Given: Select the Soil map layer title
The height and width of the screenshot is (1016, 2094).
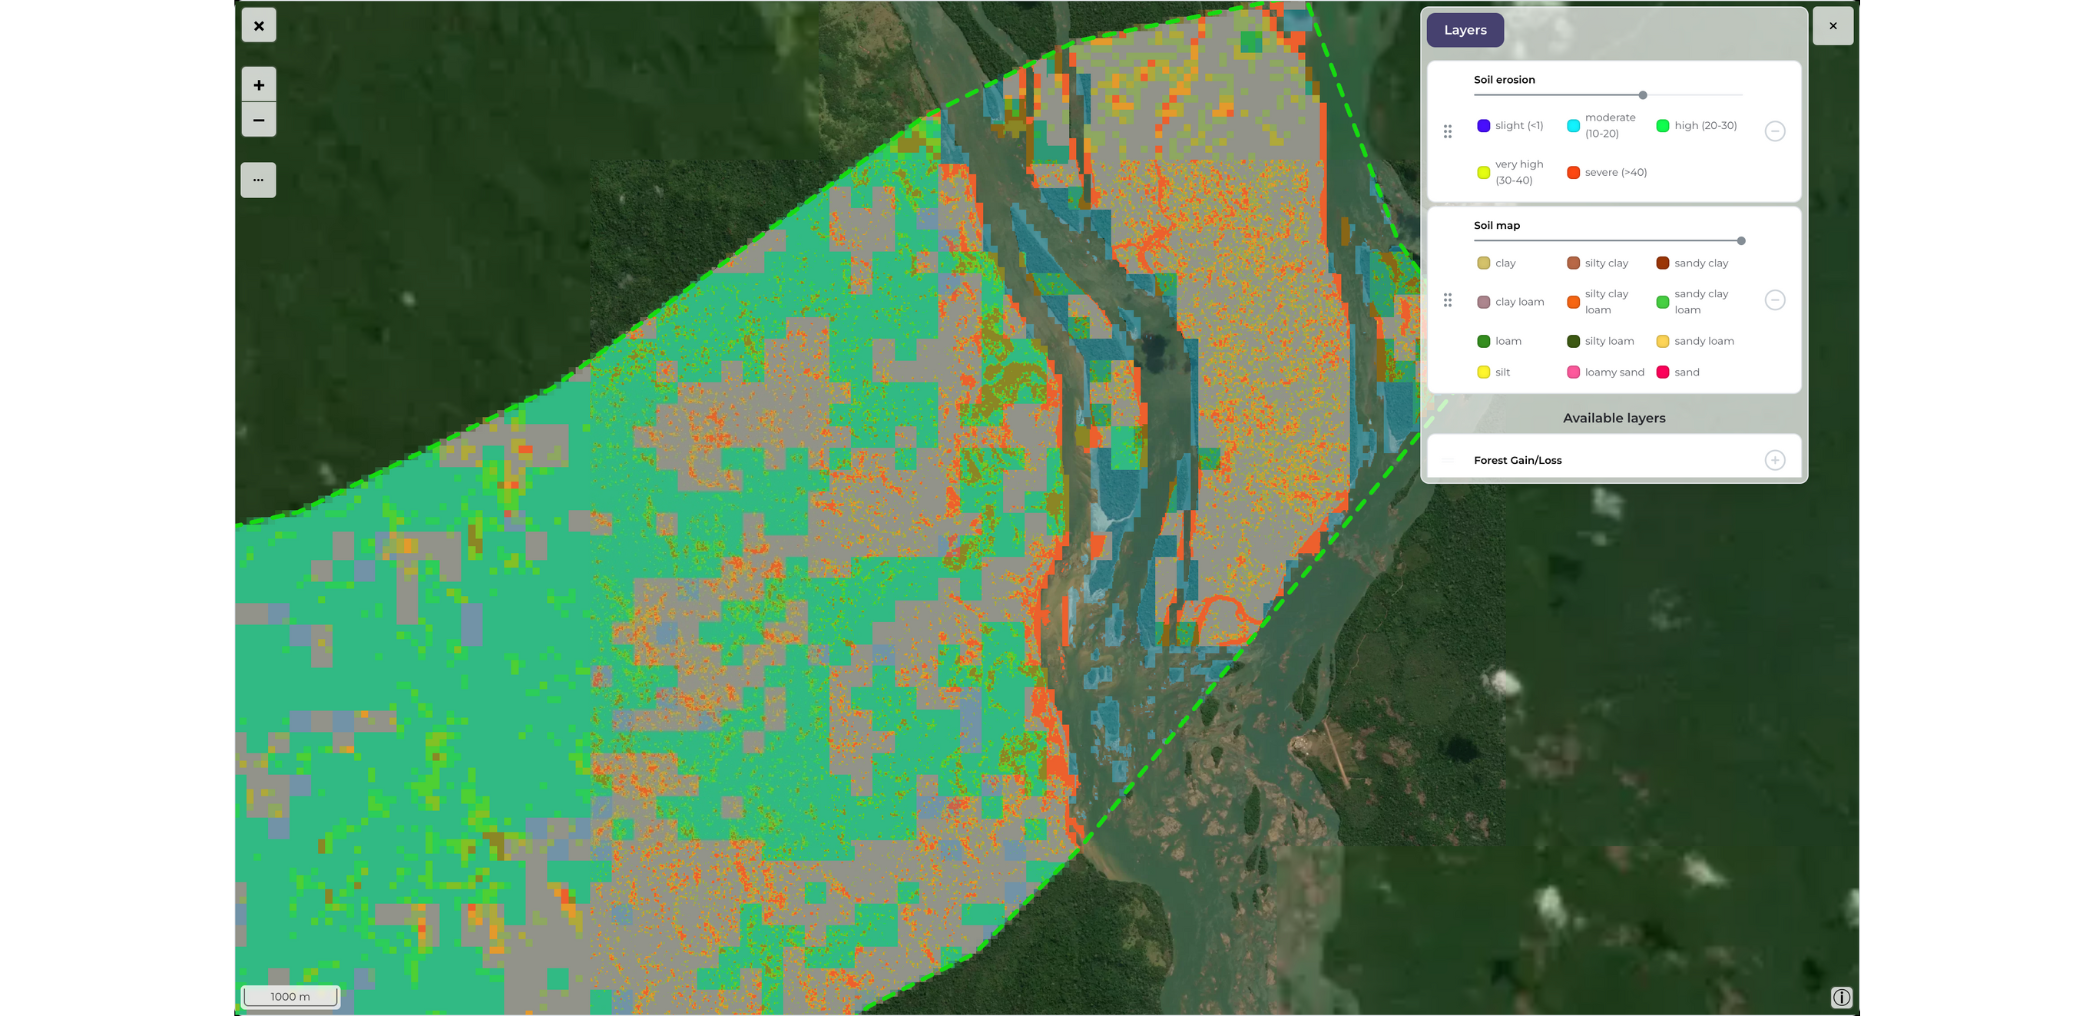Looking at the screenshot, I should pyautogui.click(x=1497, y=226).
